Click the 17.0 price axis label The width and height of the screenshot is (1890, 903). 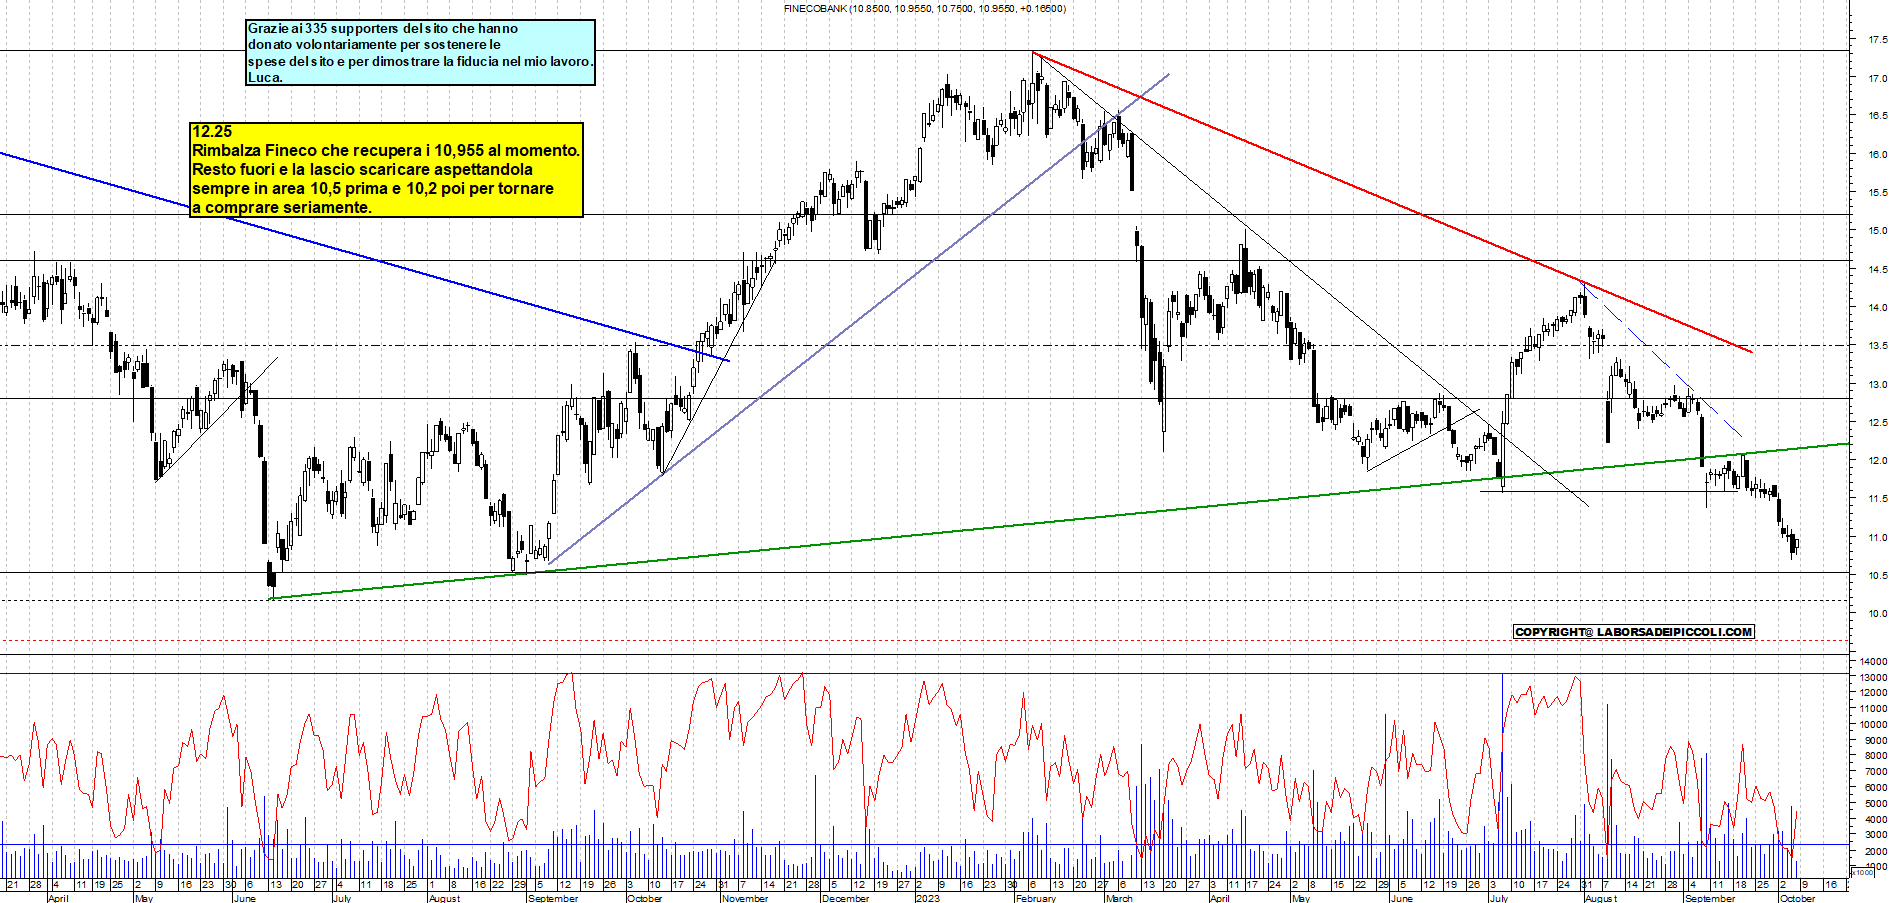1877,78
